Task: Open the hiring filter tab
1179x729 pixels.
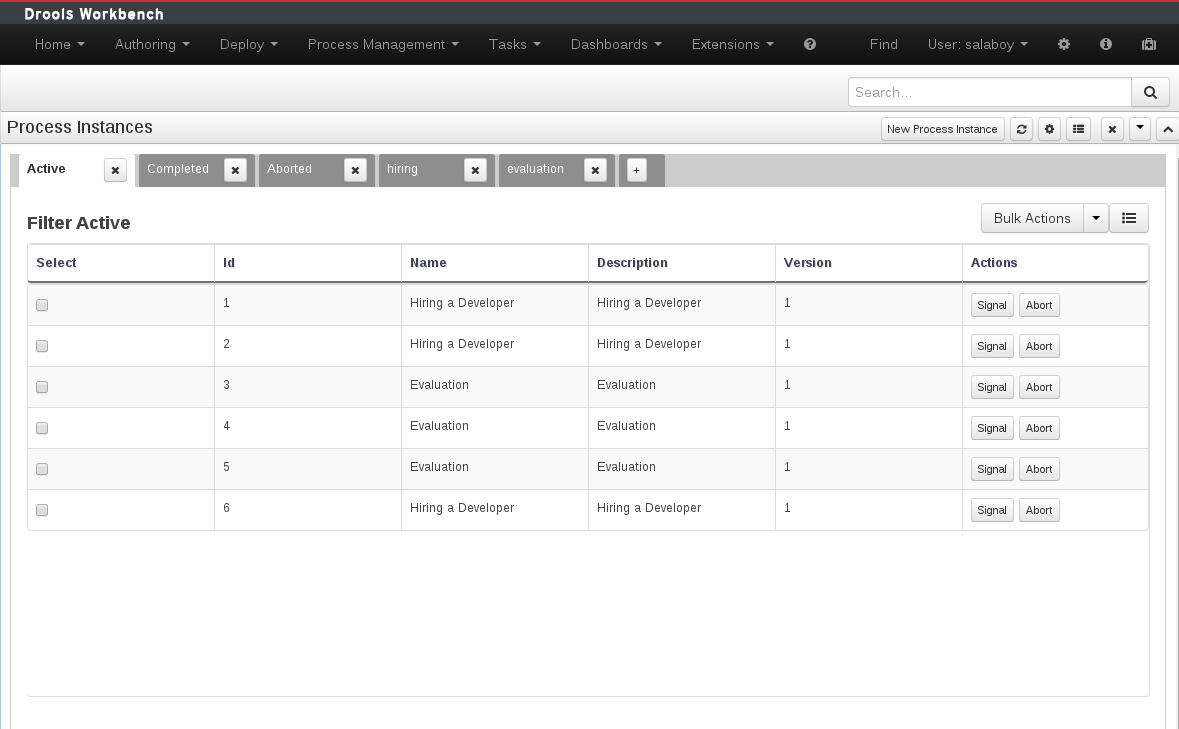Action: pos(402,169)
